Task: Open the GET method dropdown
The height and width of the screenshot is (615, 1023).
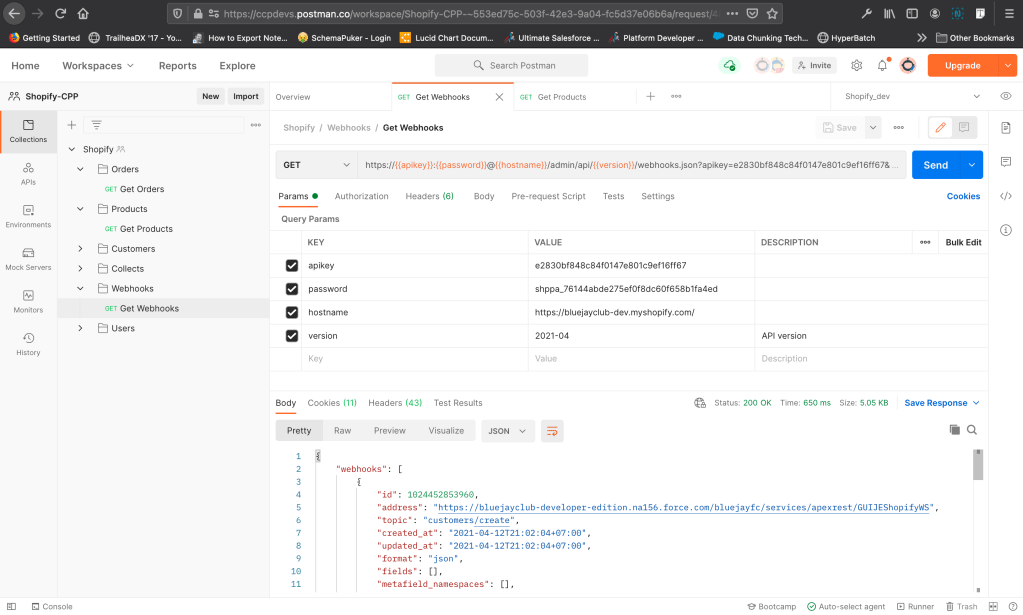Action: coord(315,165)
